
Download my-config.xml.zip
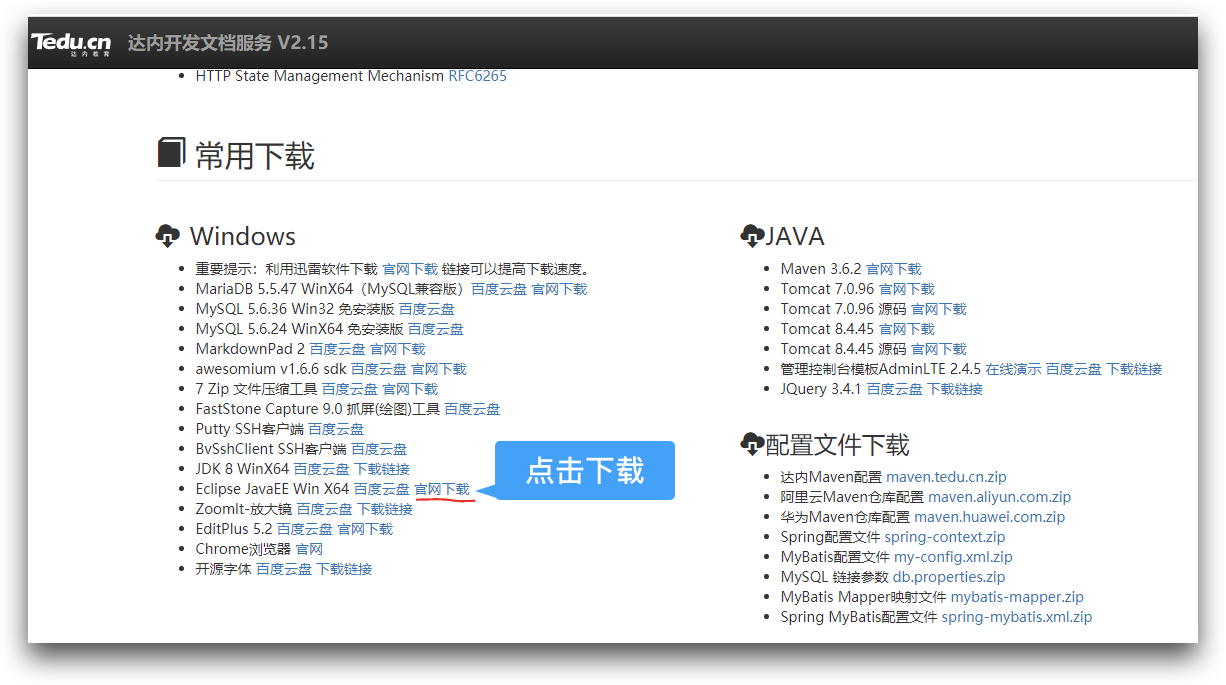[x=953, y=557]
